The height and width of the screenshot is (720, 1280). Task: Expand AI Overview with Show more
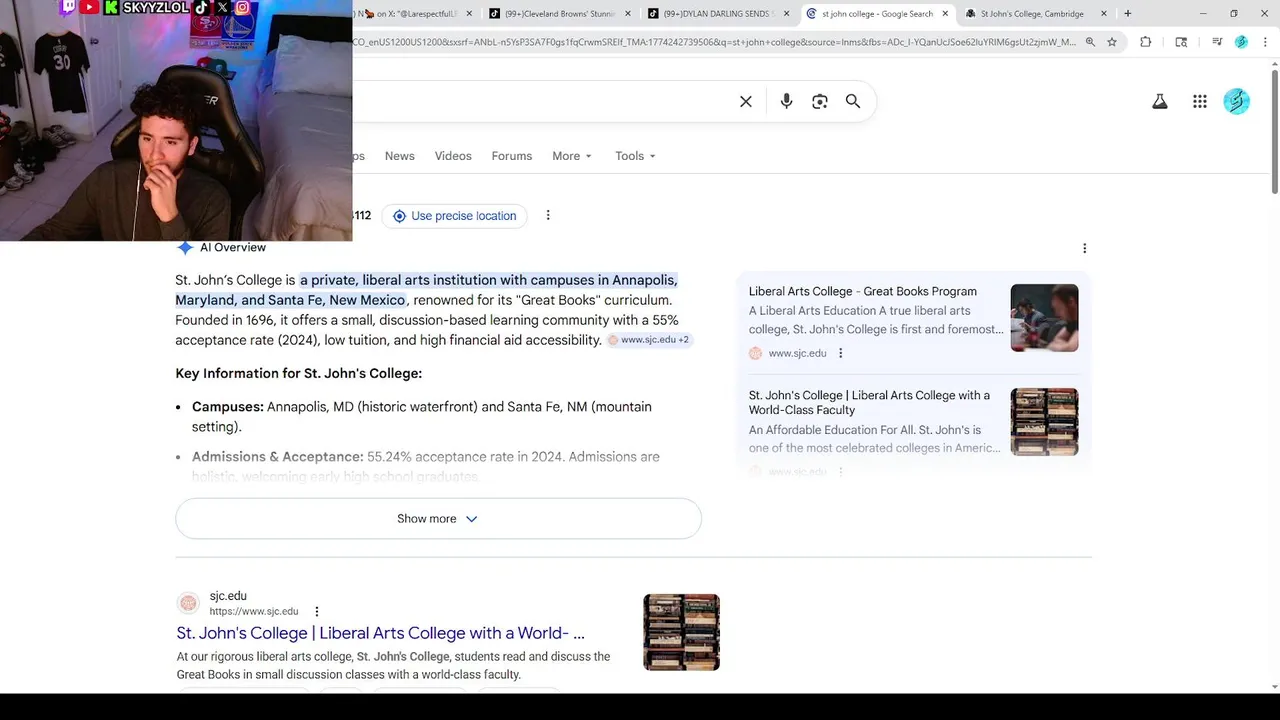click(x=438, y=519)
